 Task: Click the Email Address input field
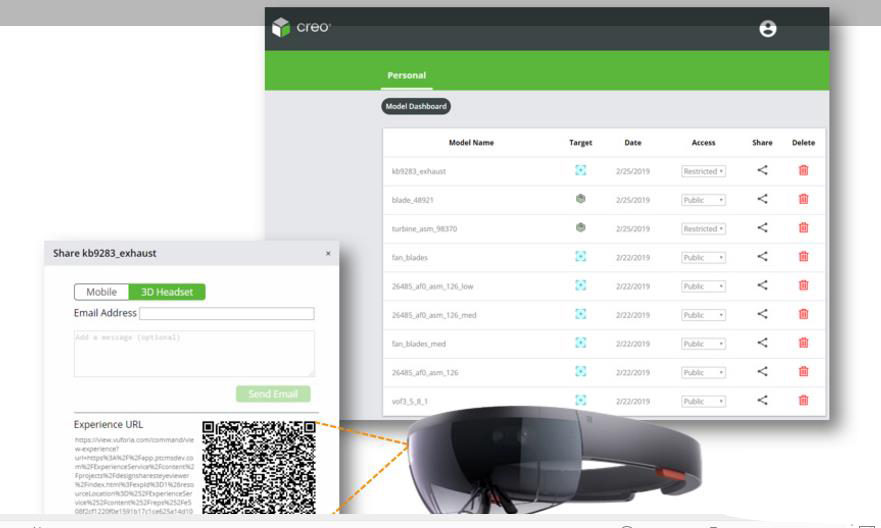point(226,314)
